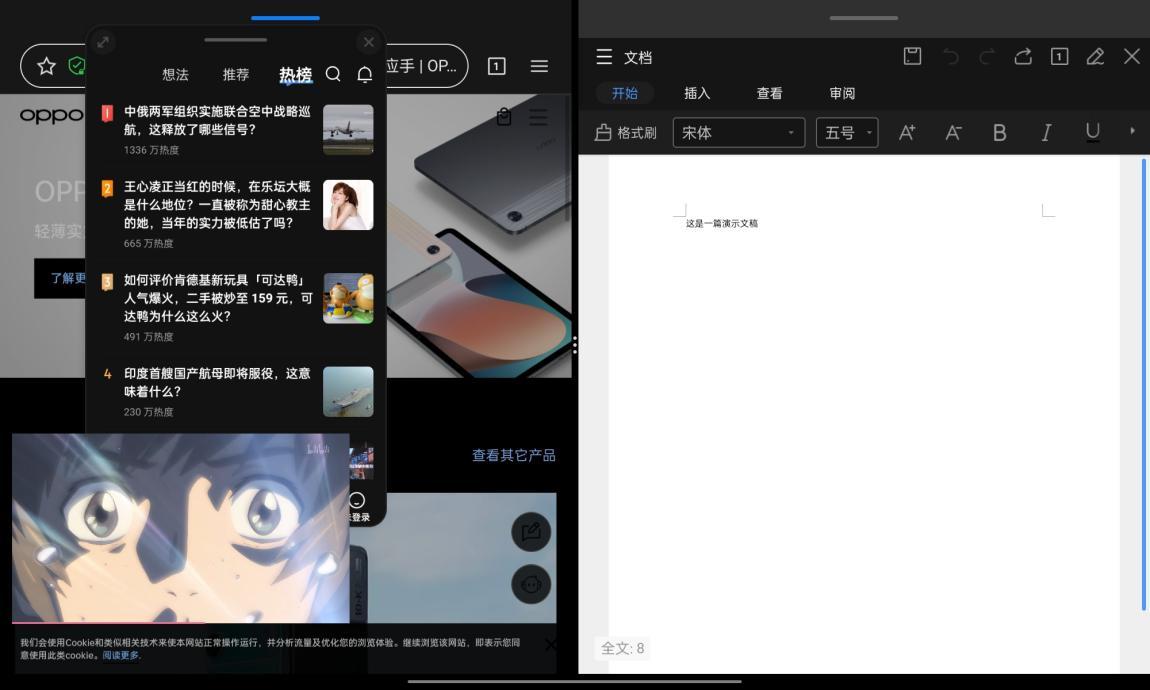The image size is (1150, 690).
Task: Open the edit pencil tool
Action: point(1095,56)
